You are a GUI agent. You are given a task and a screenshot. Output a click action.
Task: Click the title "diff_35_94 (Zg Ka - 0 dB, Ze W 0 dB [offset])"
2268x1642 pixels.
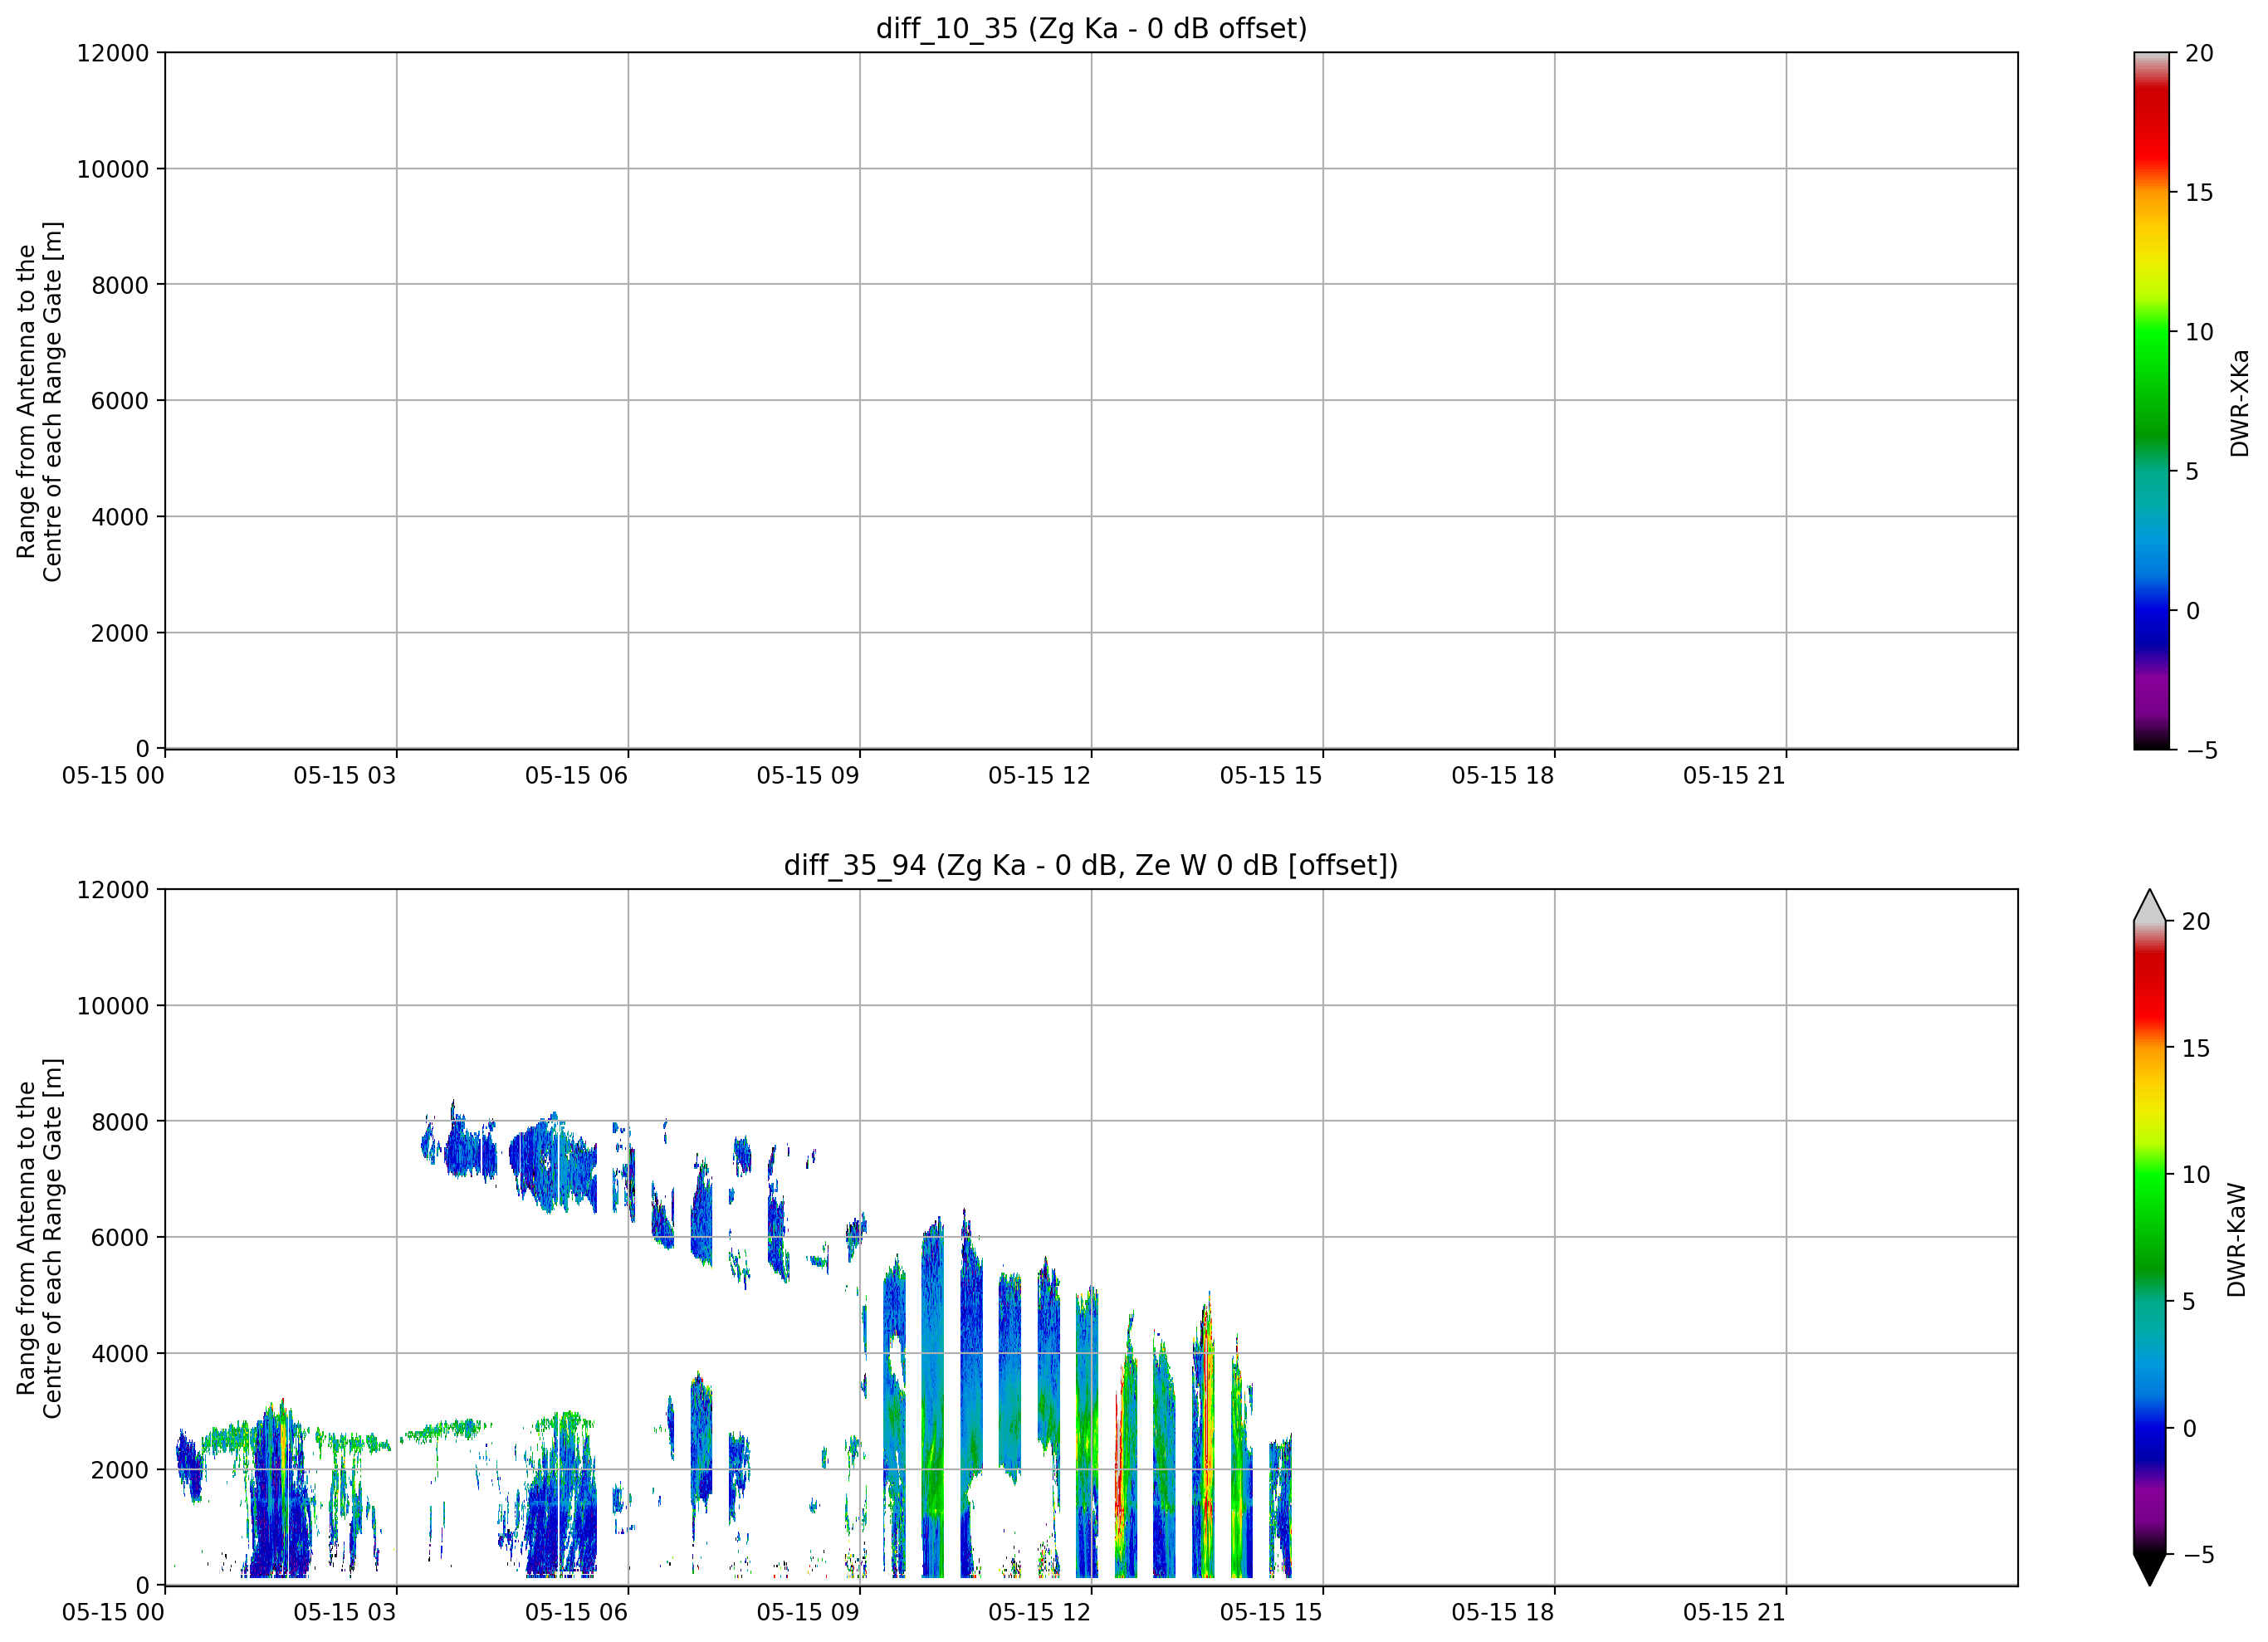(1091, 865)
